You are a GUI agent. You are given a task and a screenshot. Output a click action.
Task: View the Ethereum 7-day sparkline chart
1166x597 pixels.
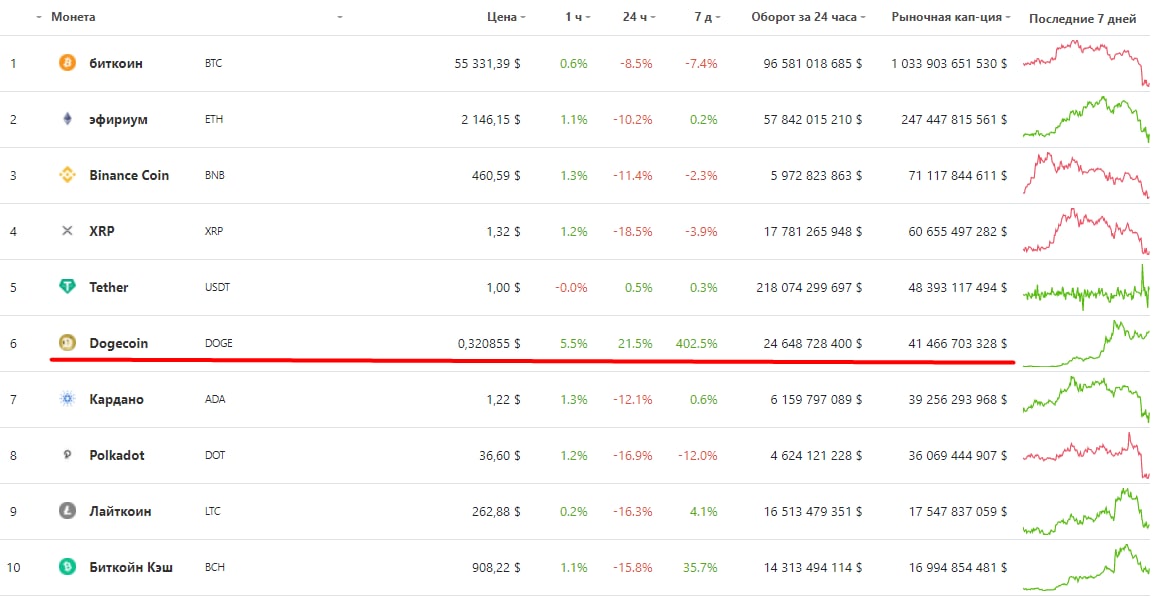1086,119
